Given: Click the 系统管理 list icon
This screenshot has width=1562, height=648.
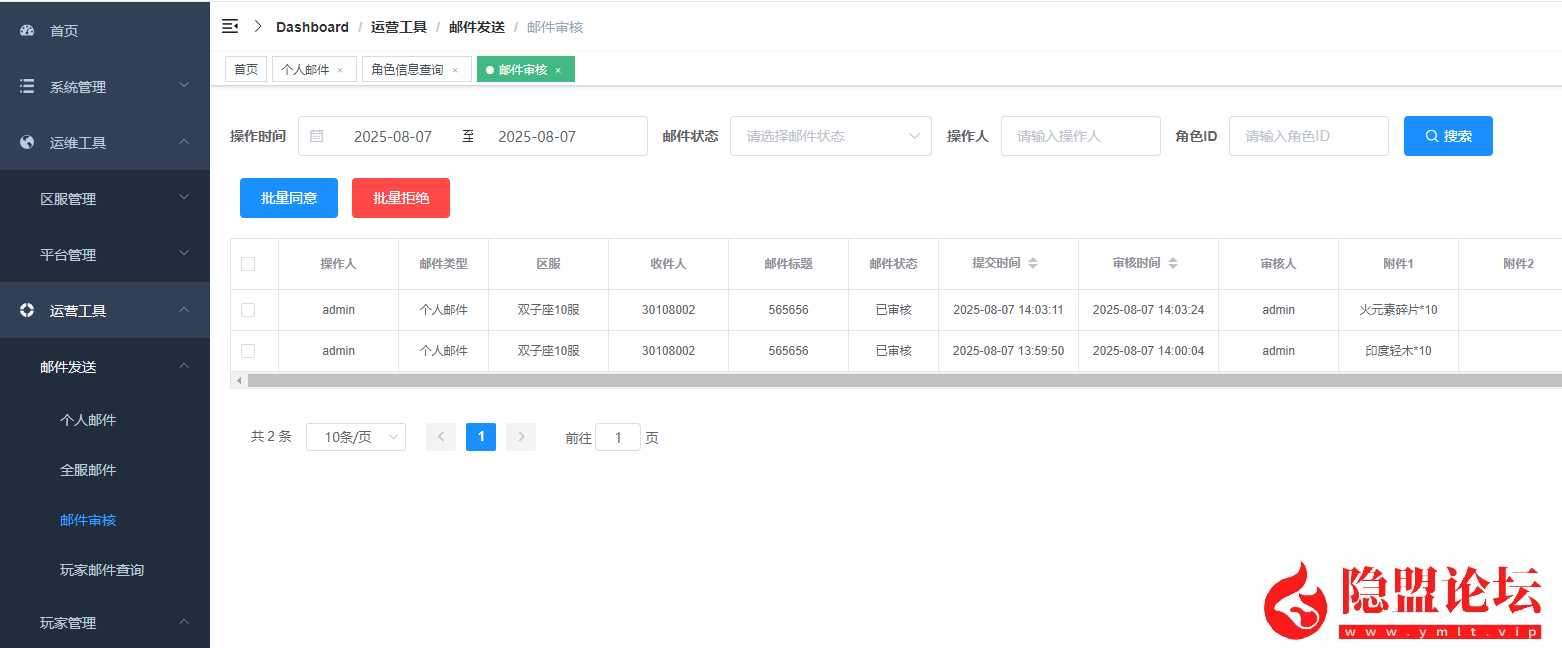Looking at the screenshot, I should pyautogui.click(x=27, y=87).
